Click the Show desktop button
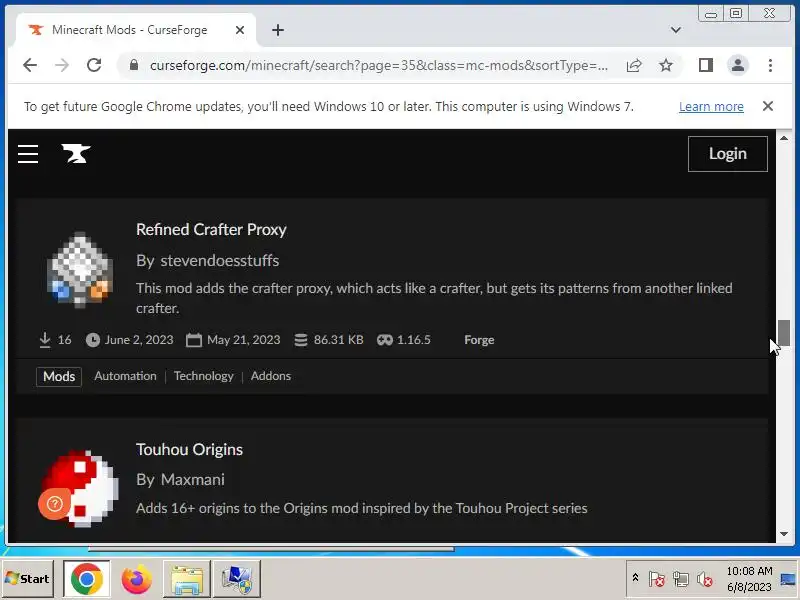800x600 pixels. point(789,579)
